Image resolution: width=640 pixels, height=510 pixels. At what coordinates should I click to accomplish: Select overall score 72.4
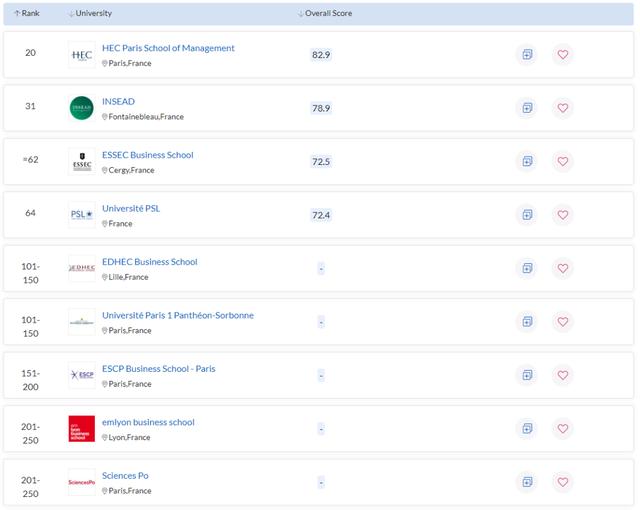click(321, 215)
